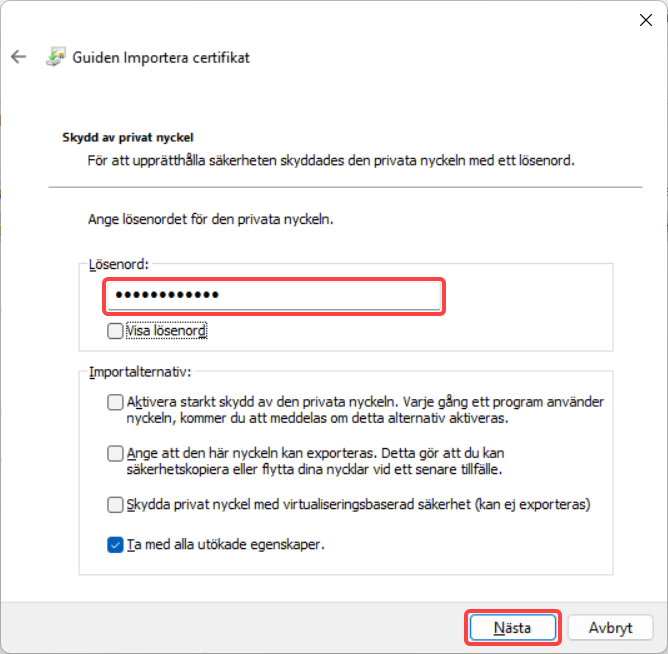Uncheck Ta med alla utökade egenskaper
The width and height of the screenshot is (668, 654).
pyautogui.click(x=115, y=545)
